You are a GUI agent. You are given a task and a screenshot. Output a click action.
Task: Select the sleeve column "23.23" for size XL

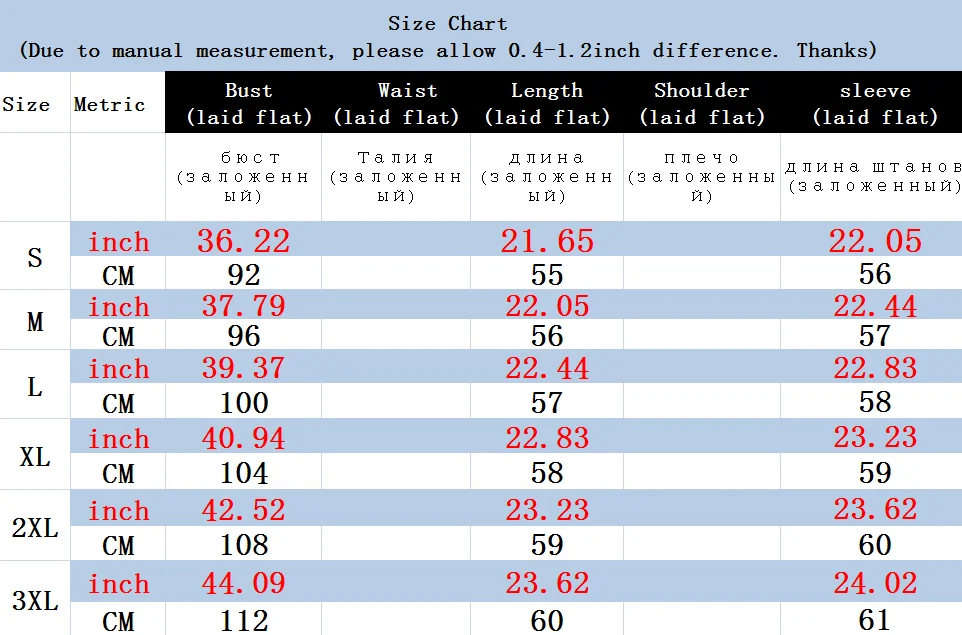(875, 438)
